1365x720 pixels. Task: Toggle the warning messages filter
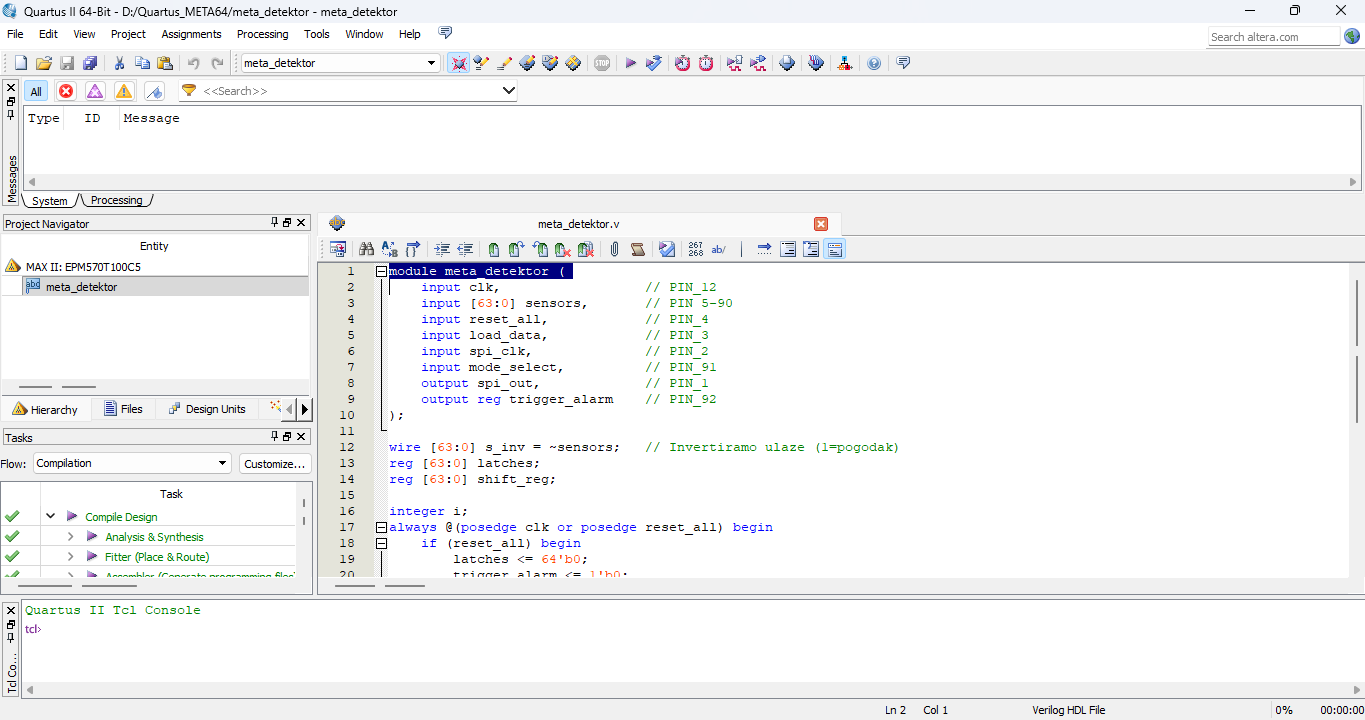tap(124, 91)
